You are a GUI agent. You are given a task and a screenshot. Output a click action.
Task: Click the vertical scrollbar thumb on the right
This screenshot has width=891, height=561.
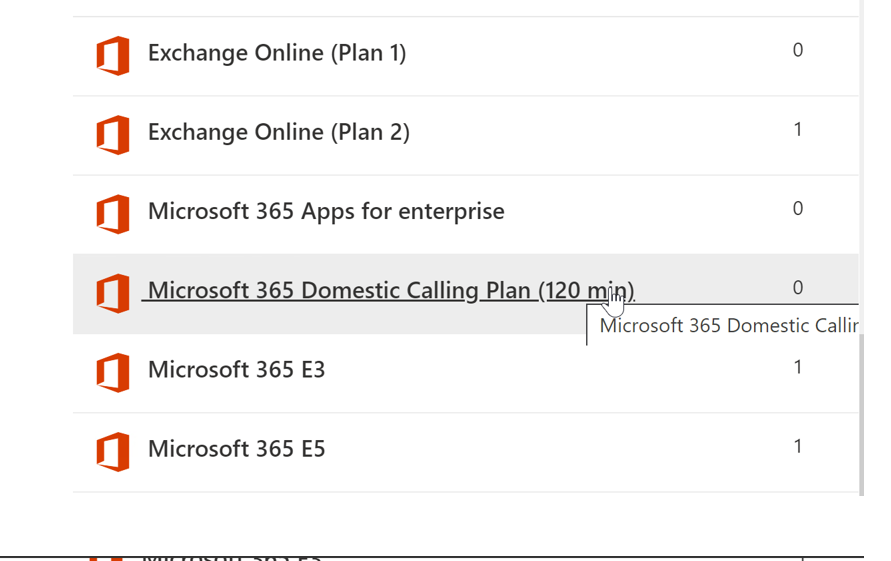[x=861, y=414]
